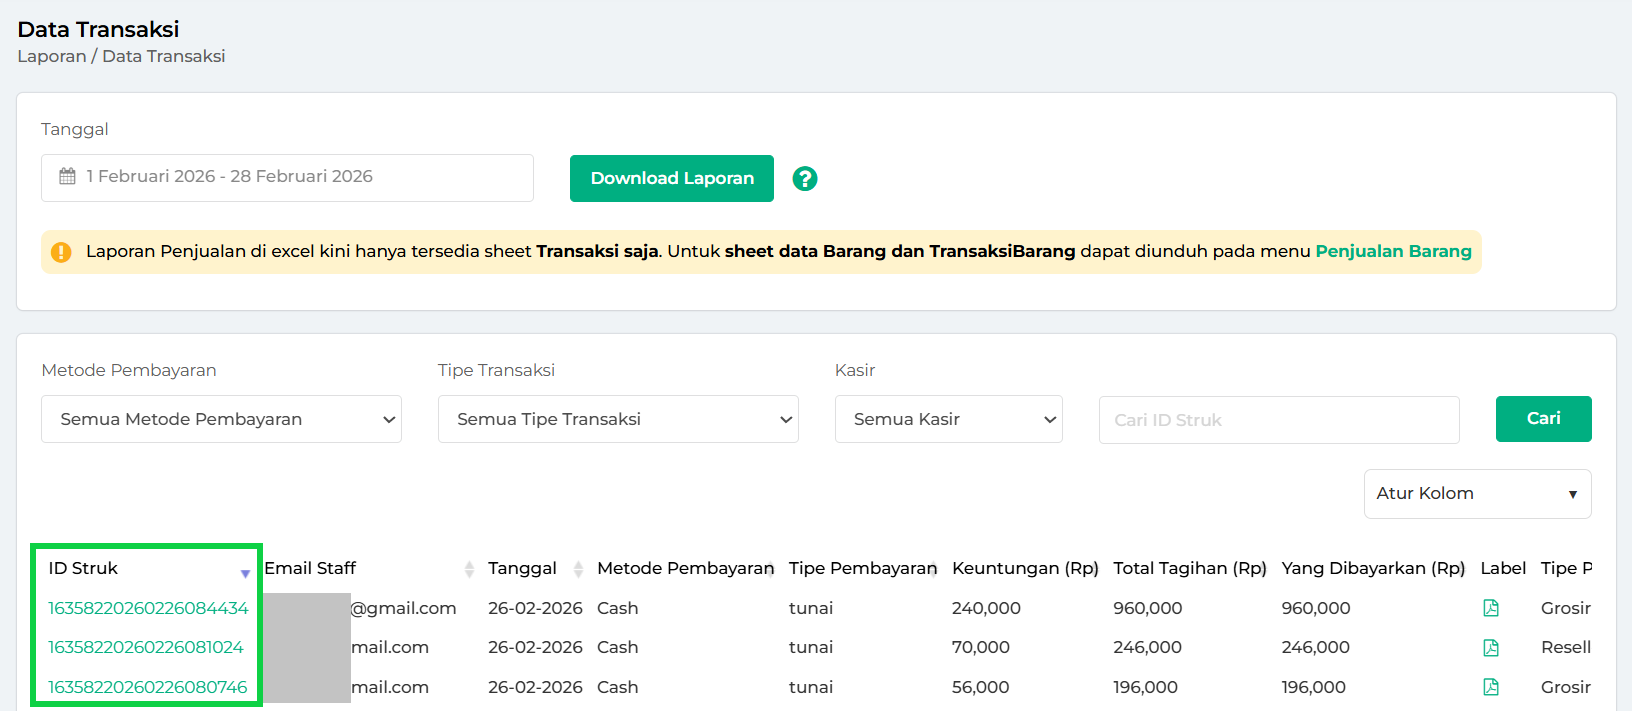1632x711 pixels.
Task: Expand Semua Metode Pembayaran dropdown
Action: click(x=221, y=420)
